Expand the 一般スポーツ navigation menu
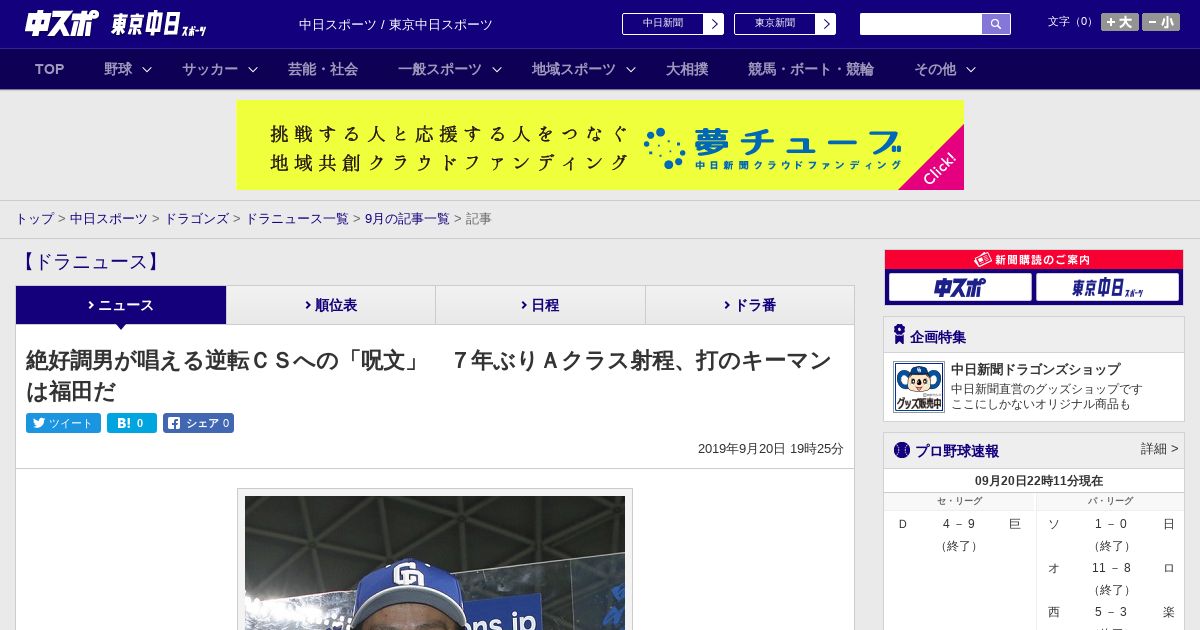The image size is (1200, 630). tap(450, 69)
